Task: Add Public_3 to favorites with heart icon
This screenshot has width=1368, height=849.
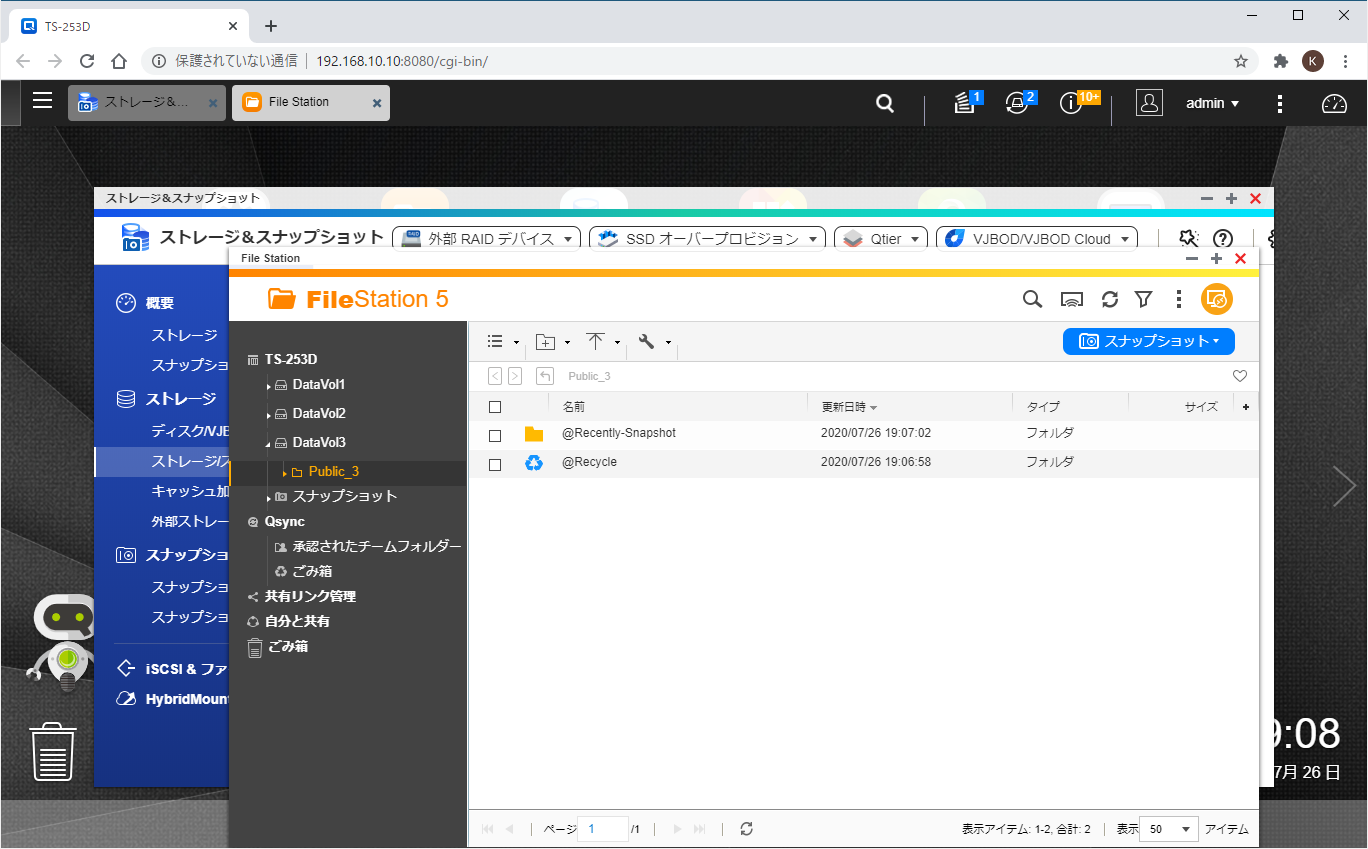Action: click(1240, 376)
